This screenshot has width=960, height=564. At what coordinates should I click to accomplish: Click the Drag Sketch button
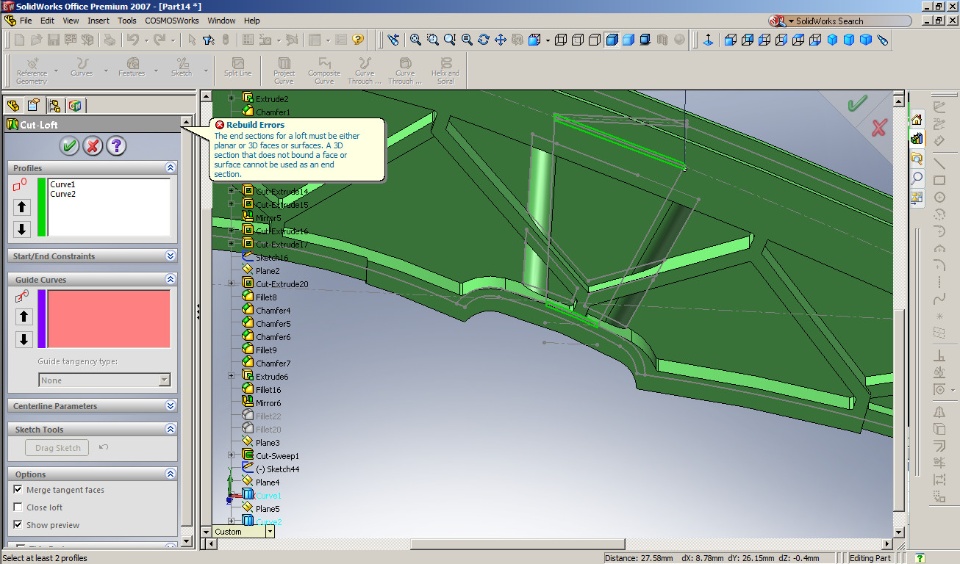[58, 448]
